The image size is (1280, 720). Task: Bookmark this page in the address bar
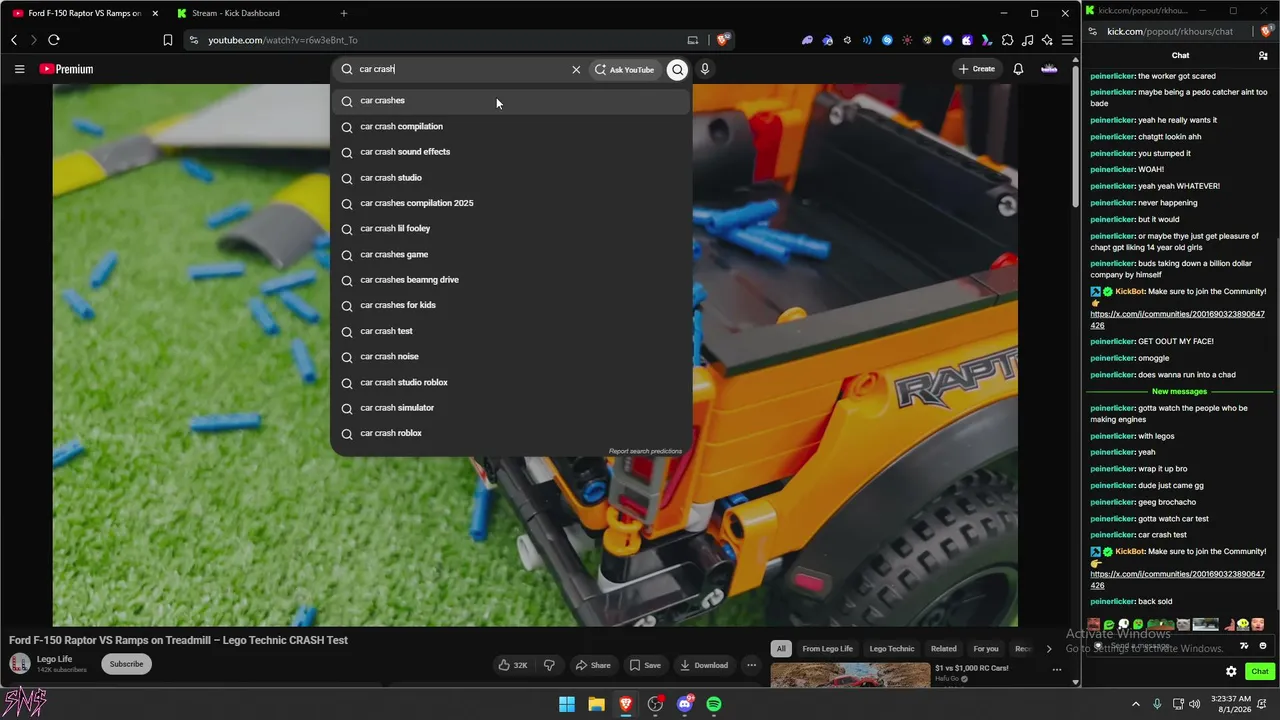click(168, 40)
